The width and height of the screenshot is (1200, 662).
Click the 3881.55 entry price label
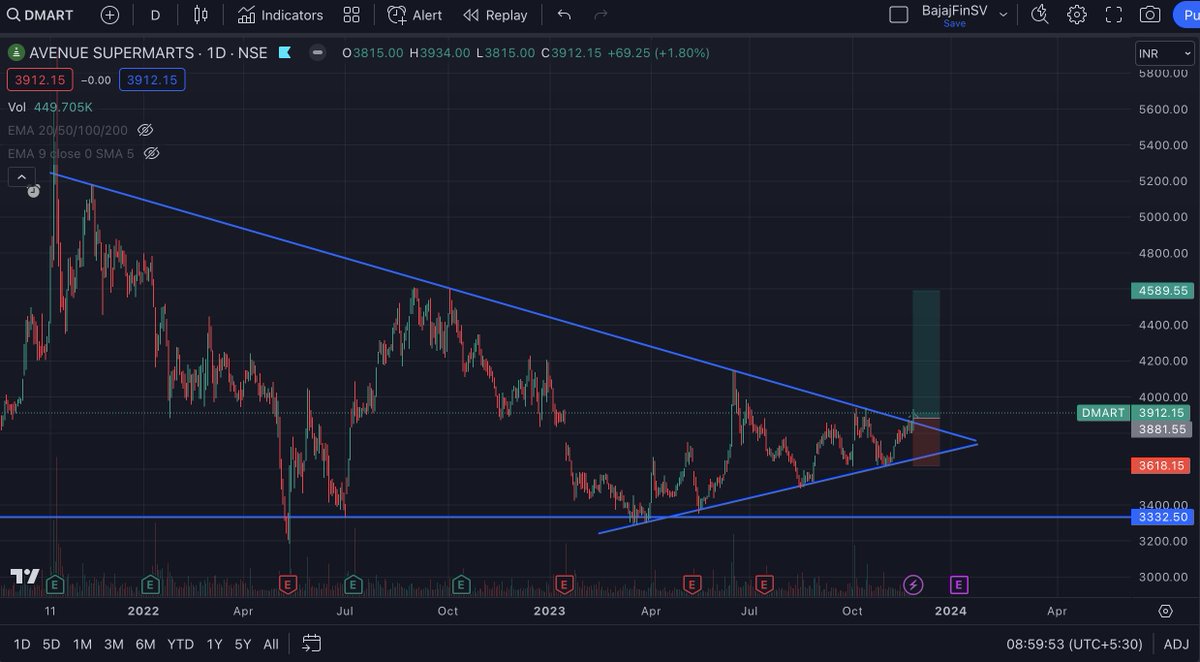[x=1161, y=429]
